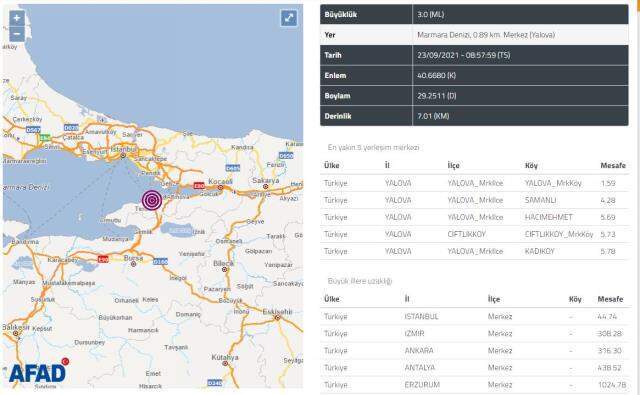Click the Sakarya label on the map
Viewport: 640px width, 395px height.
266,180
